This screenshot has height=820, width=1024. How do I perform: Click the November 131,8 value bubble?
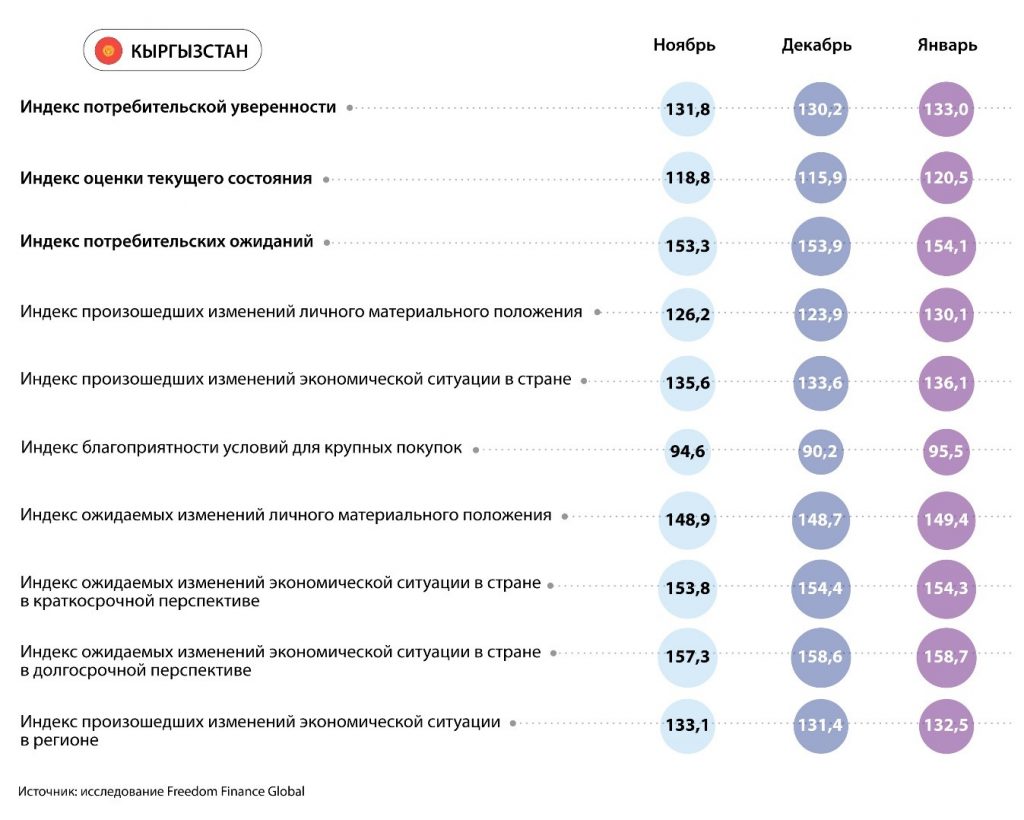[x=687, y=109]
